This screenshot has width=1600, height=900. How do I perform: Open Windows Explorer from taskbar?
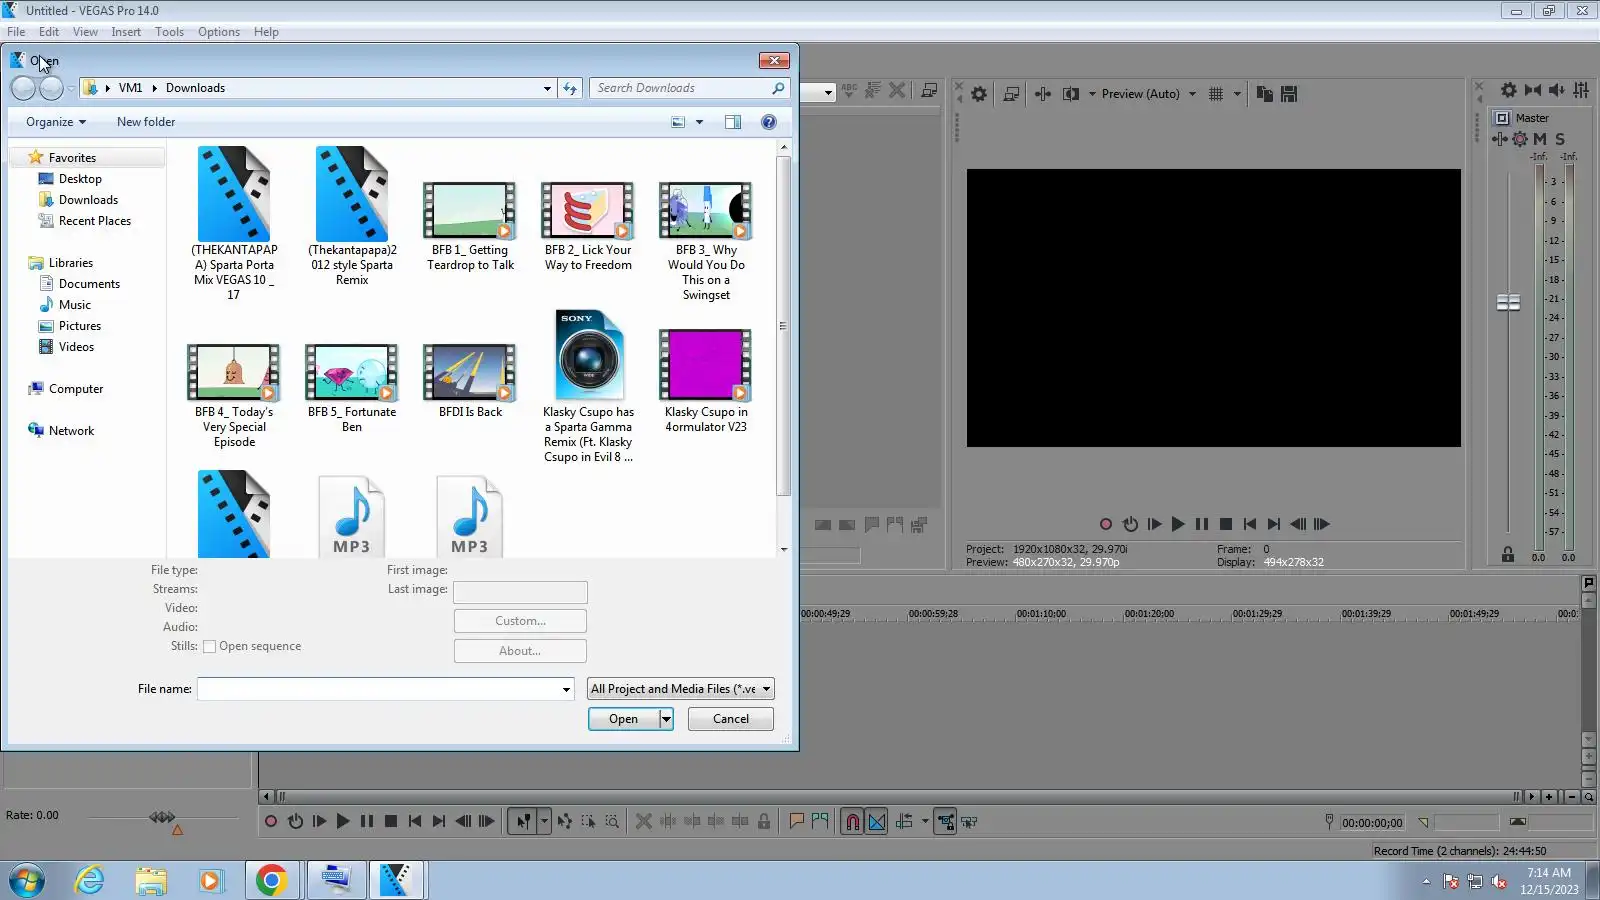click(x=151, y=880)
